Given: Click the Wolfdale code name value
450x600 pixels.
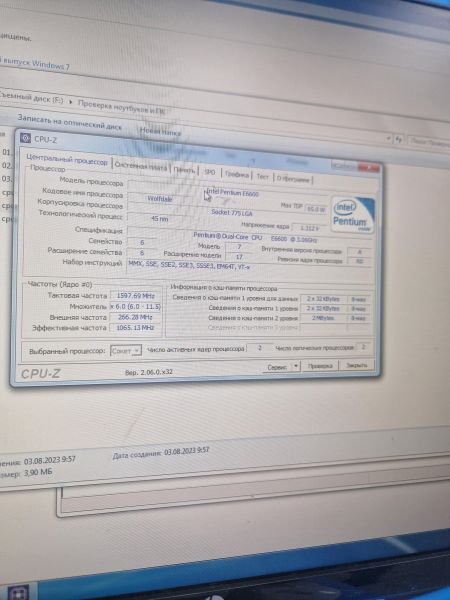Looking at the screenshot, I should [x=160, y=199].
